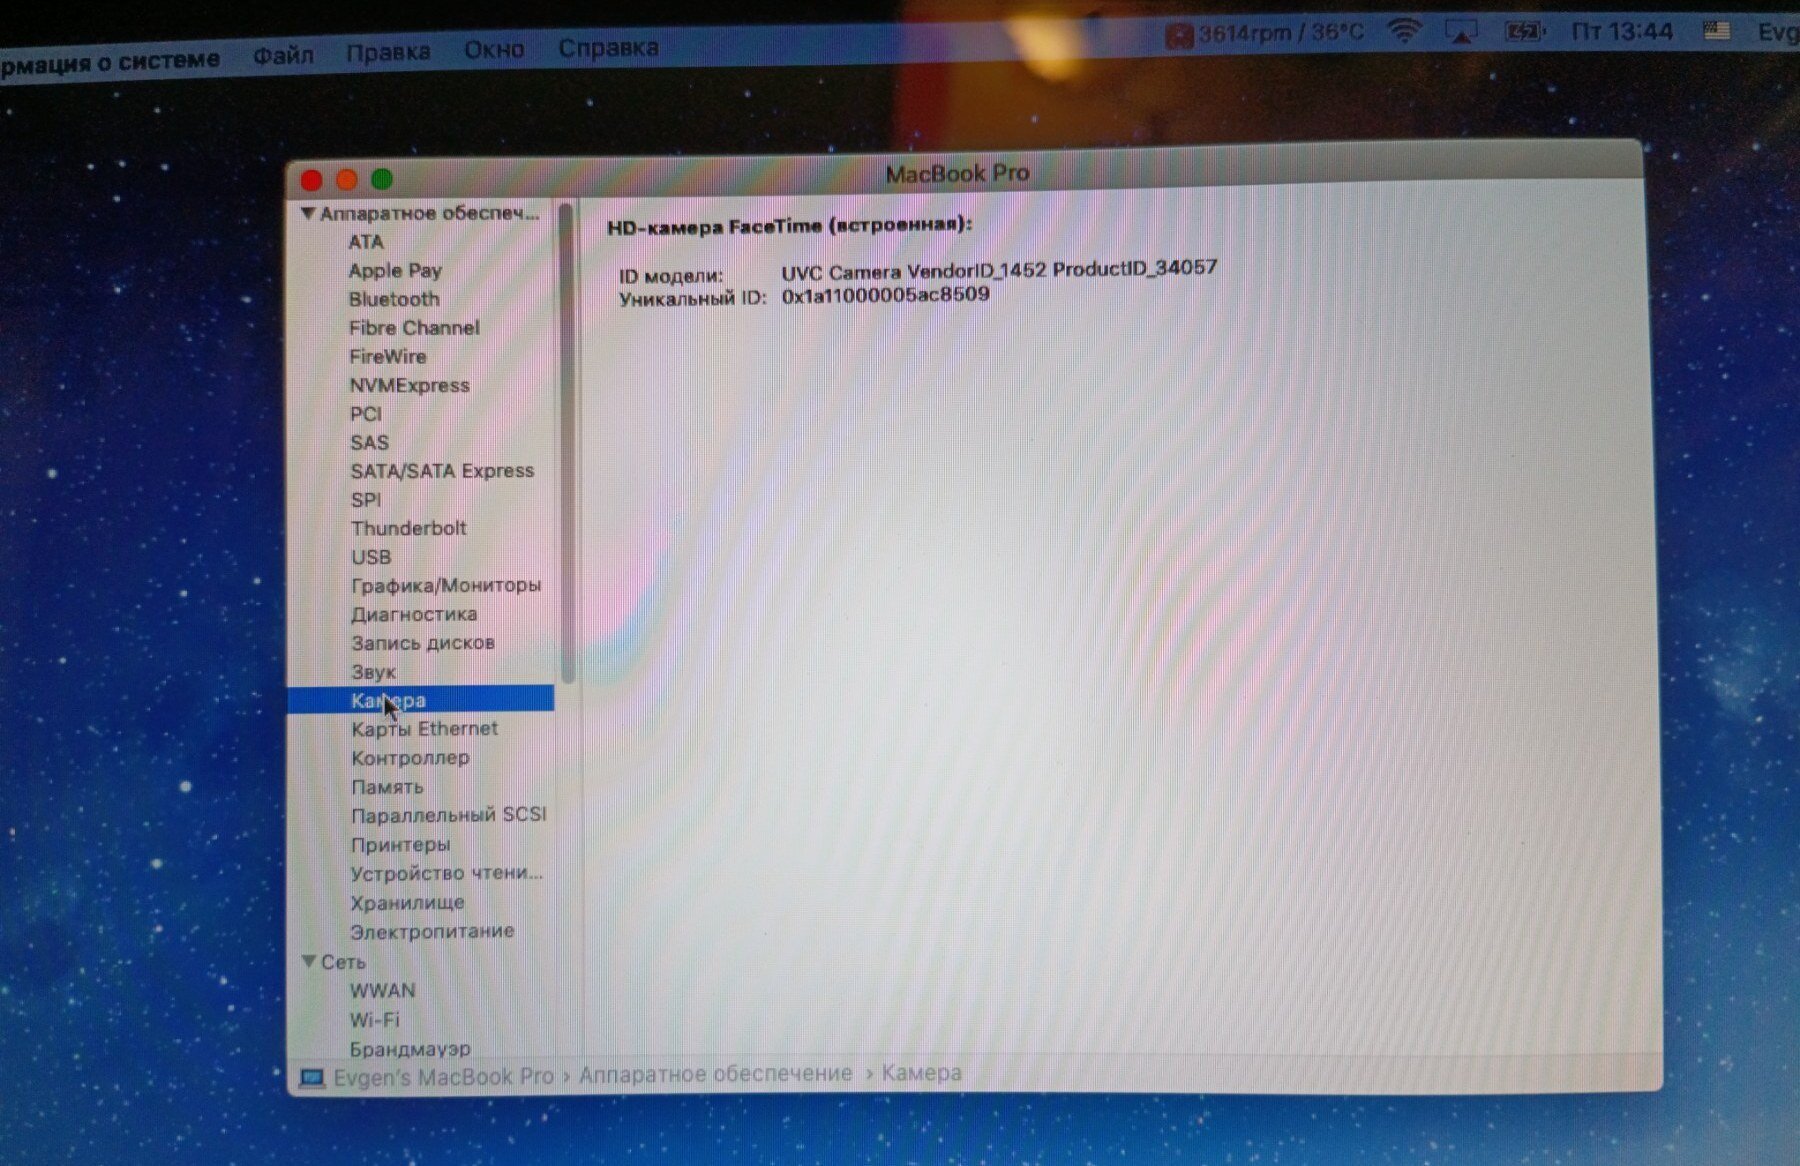1800x1166 pixels.
Task: Select Wi-Fi under Сеть
Action: tap(374, 1019)
